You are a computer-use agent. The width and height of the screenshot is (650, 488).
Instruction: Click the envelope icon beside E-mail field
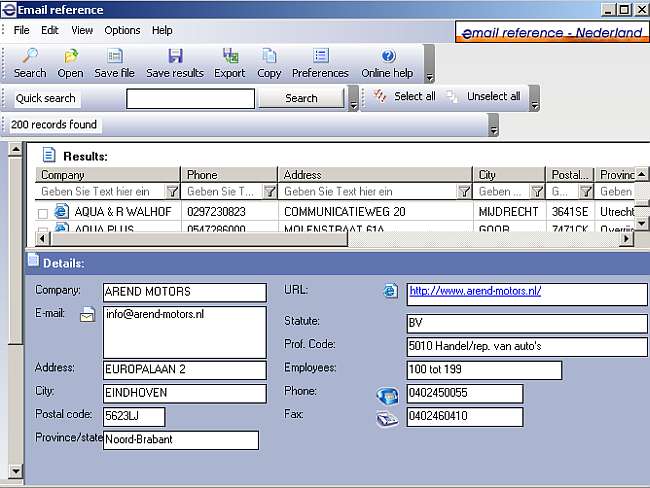(x=87, y=316)
